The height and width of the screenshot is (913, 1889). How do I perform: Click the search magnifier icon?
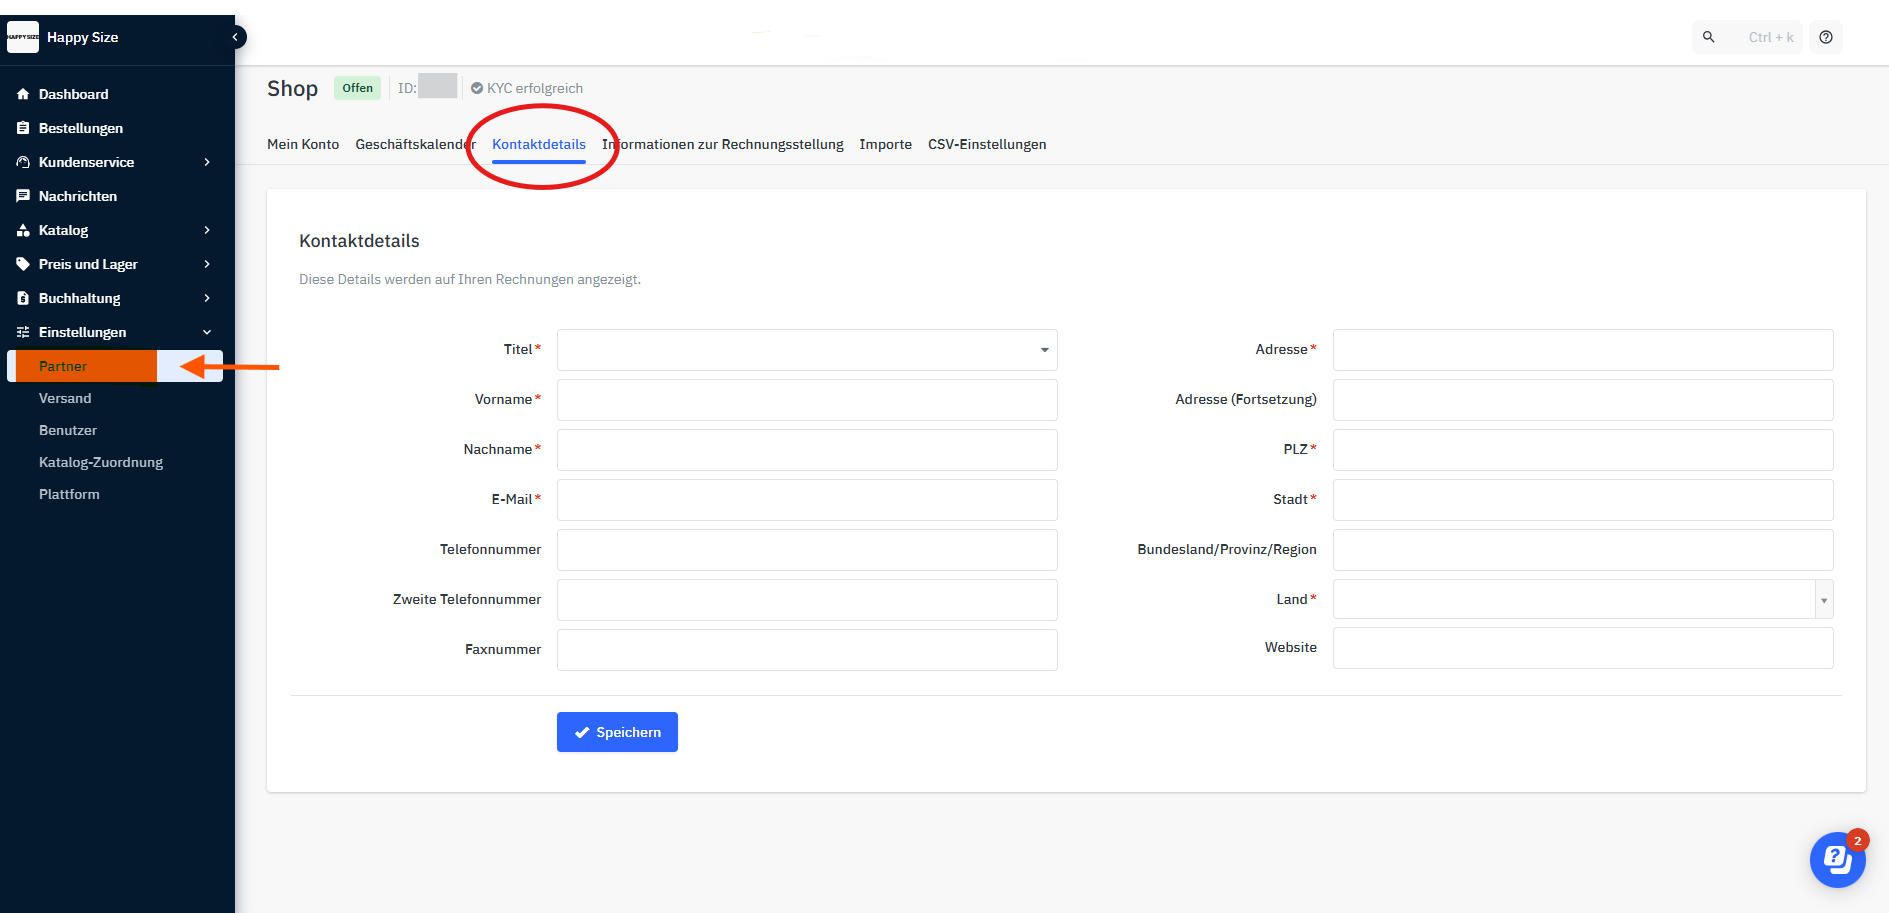pos(1709,37)
